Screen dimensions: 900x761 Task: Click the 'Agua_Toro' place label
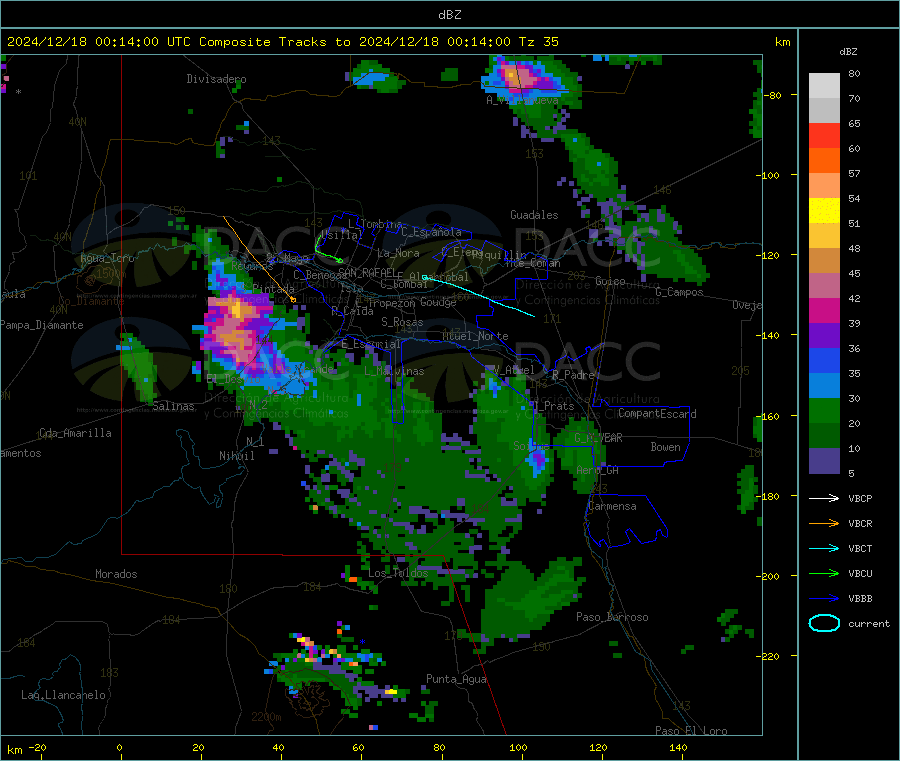[107, 259]
